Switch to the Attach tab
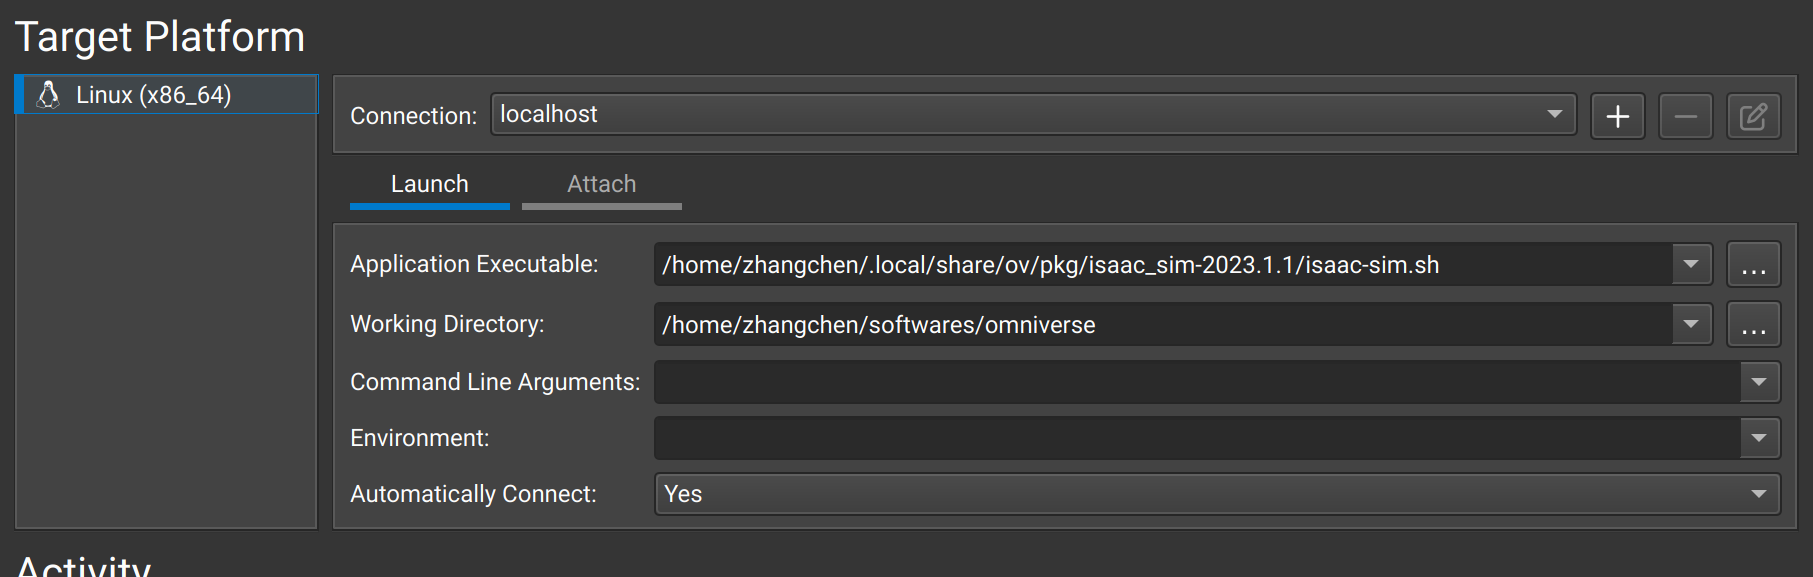 click(601, 185)
